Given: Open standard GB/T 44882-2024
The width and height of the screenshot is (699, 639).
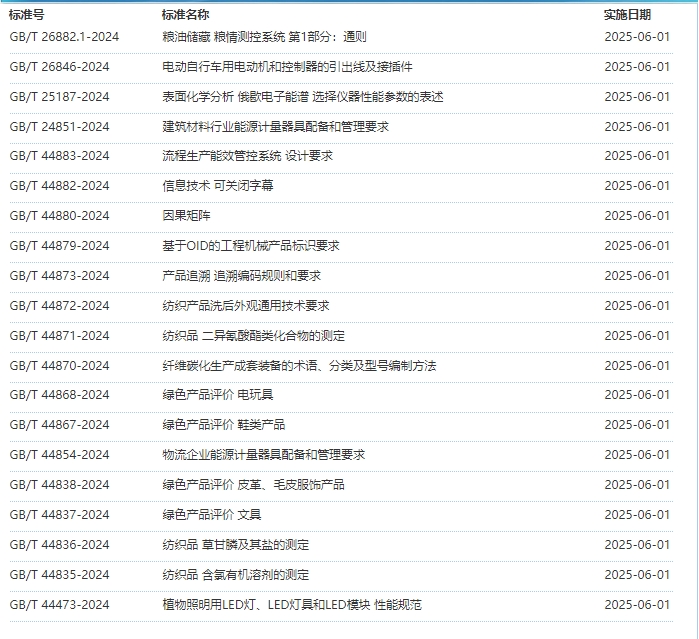Looking at the screenshot, I should (x=59, y=186).
